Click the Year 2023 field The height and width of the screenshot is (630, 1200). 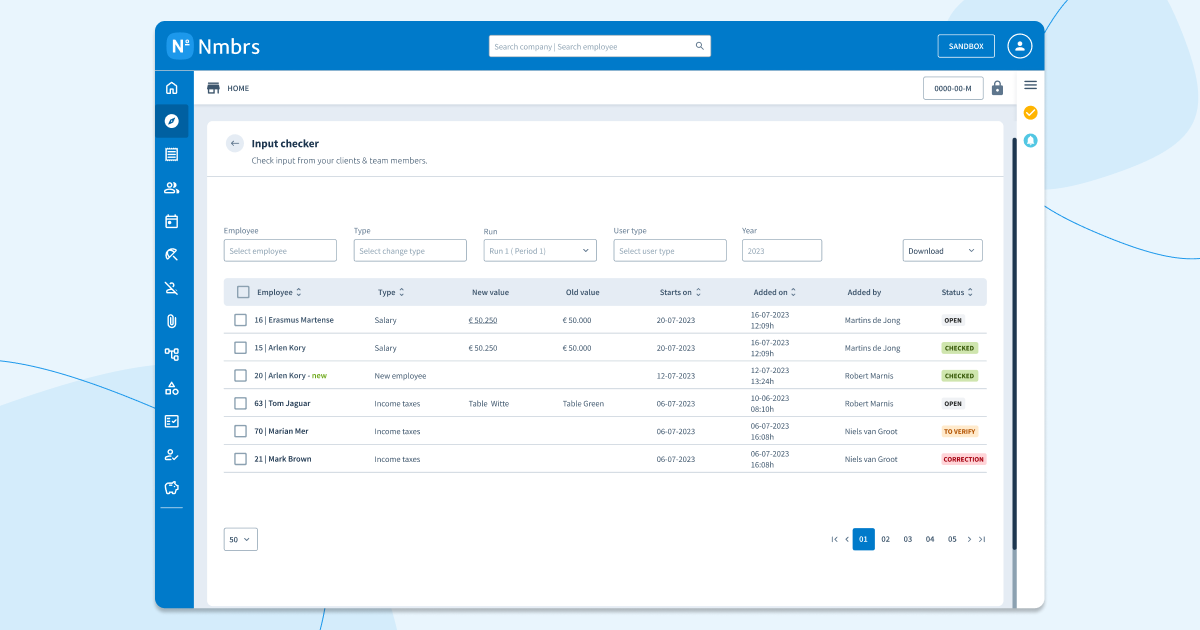[782, 251]
